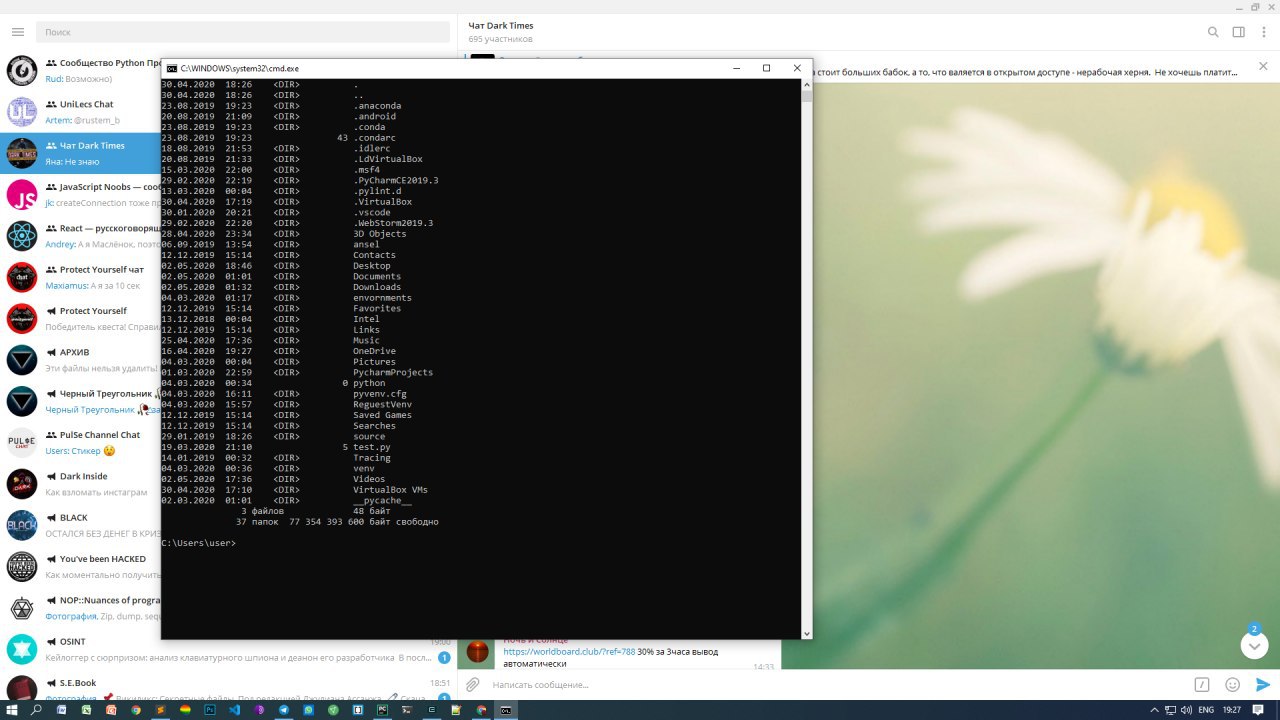The image size is (1280, 720).
Task: Open the taskbar clock 19:27
Action: coord(1232,710)
